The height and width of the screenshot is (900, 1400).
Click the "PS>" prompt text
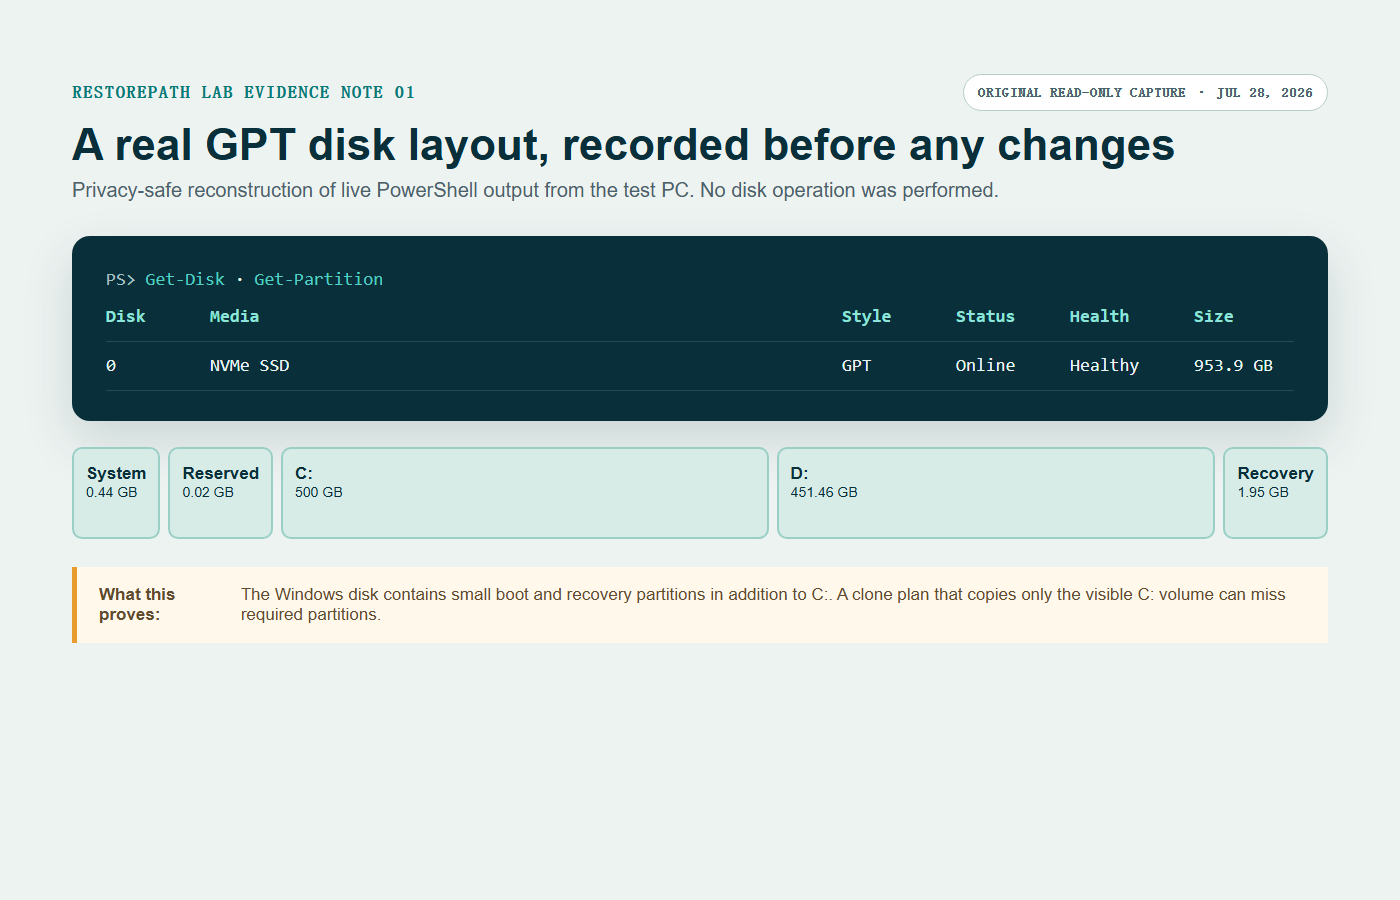[120, 280]
